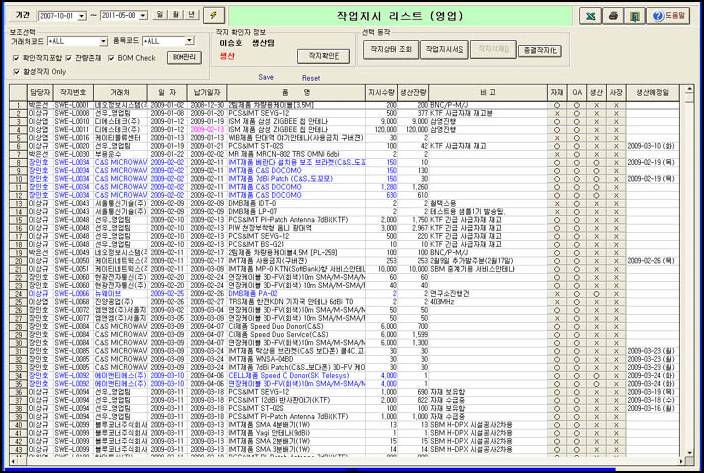This screenshot has height=473, width=704.
Task: Toggle the 잔량존재 checkbox
Action: pyautogui.click(x=69, y=58)
